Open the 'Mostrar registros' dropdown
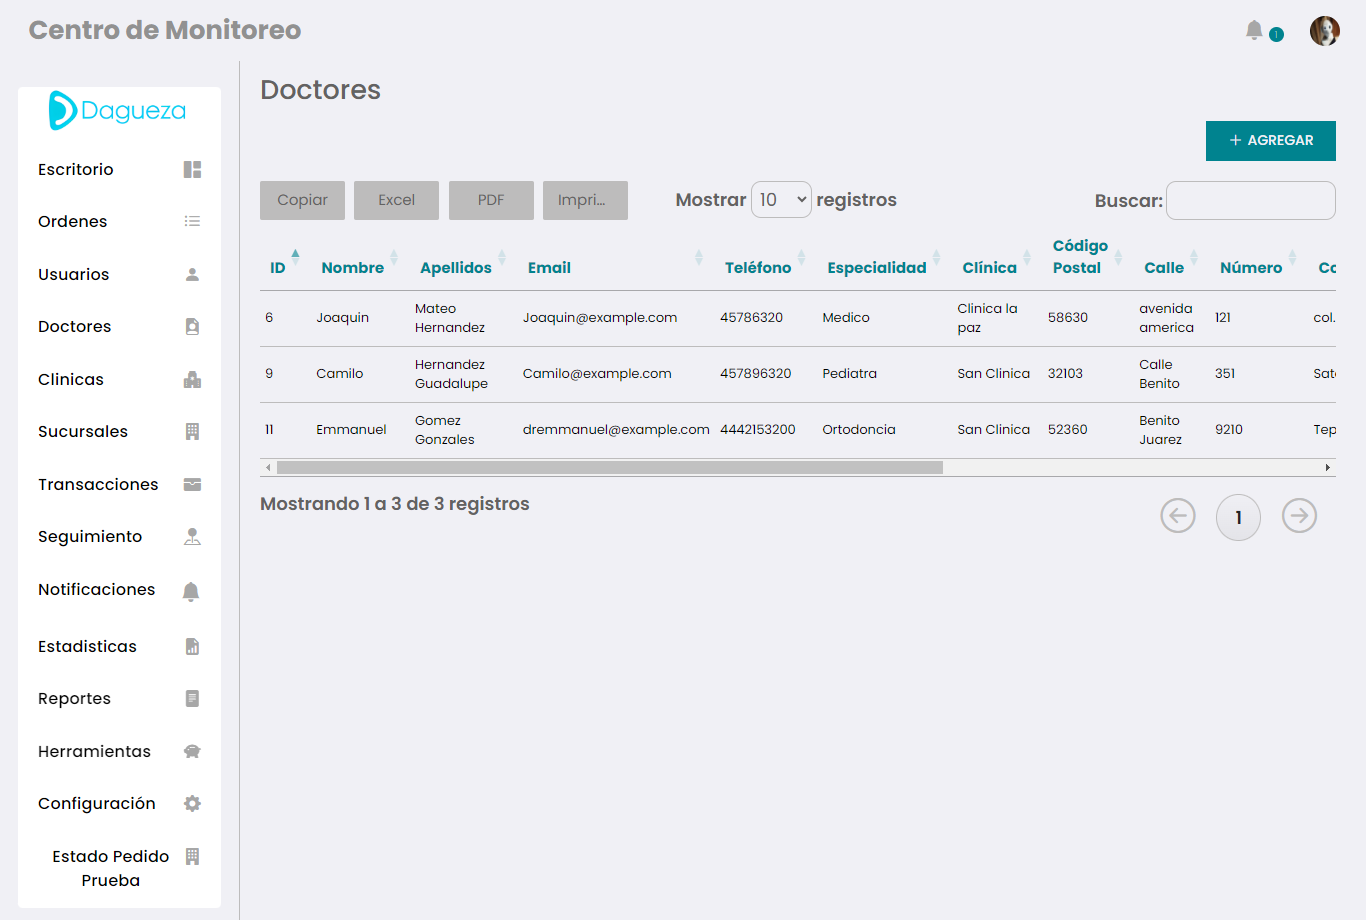The image size is (1366, 920). (x=781, y=199)
